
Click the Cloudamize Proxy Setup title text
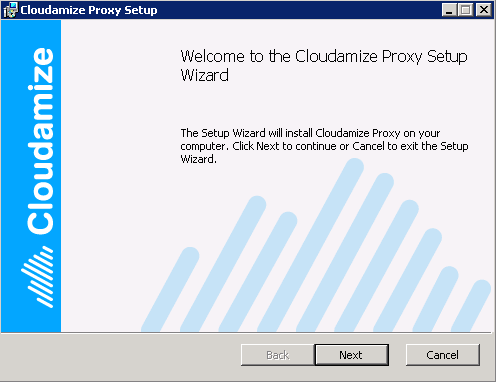click(x=89, y=10)
